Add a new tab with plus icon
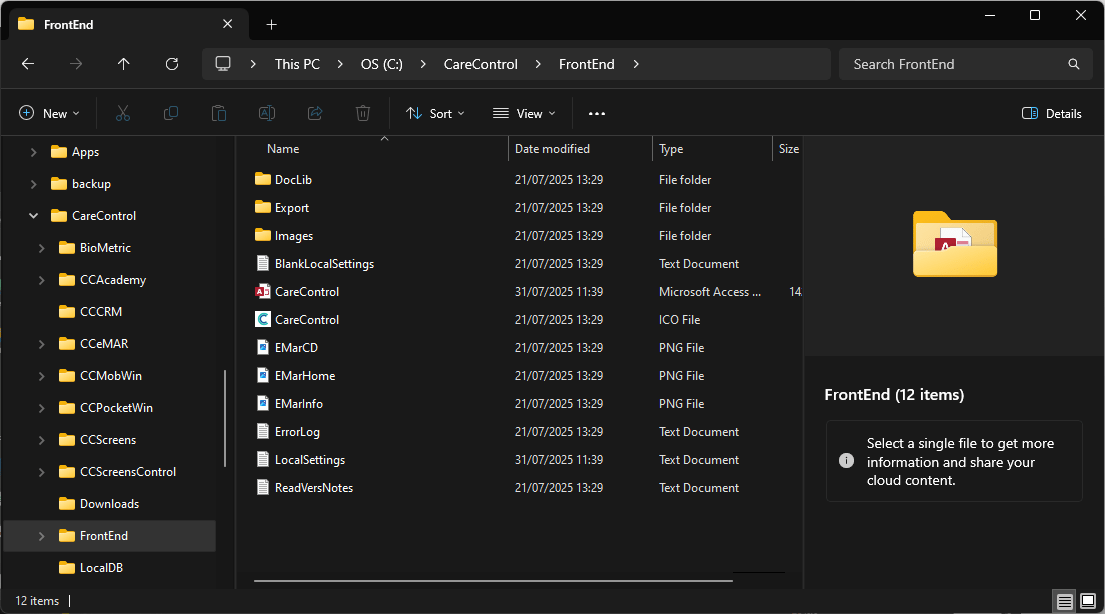Image resolution: width=1105 pixels, height=614 pixels. (271, 25)
